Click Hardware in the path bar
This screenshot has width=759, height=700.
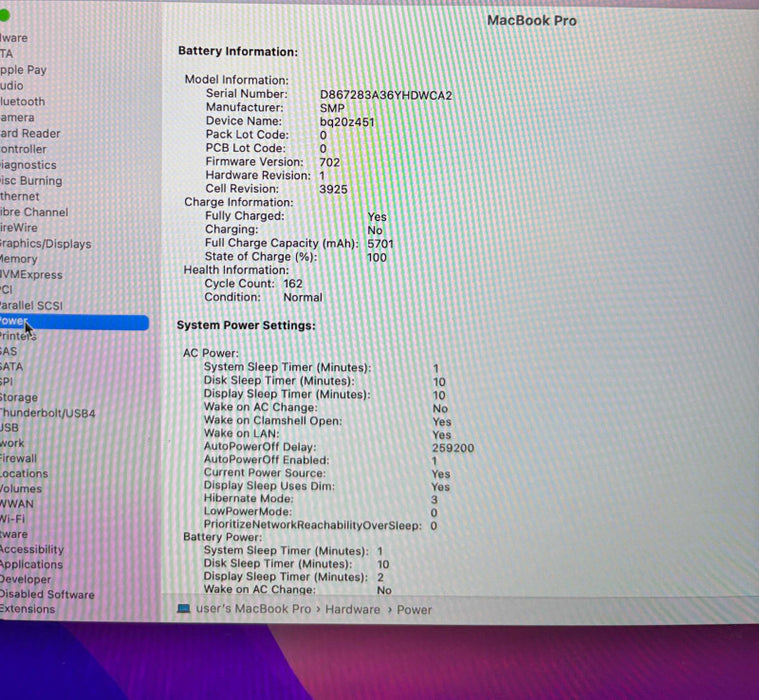352,609
